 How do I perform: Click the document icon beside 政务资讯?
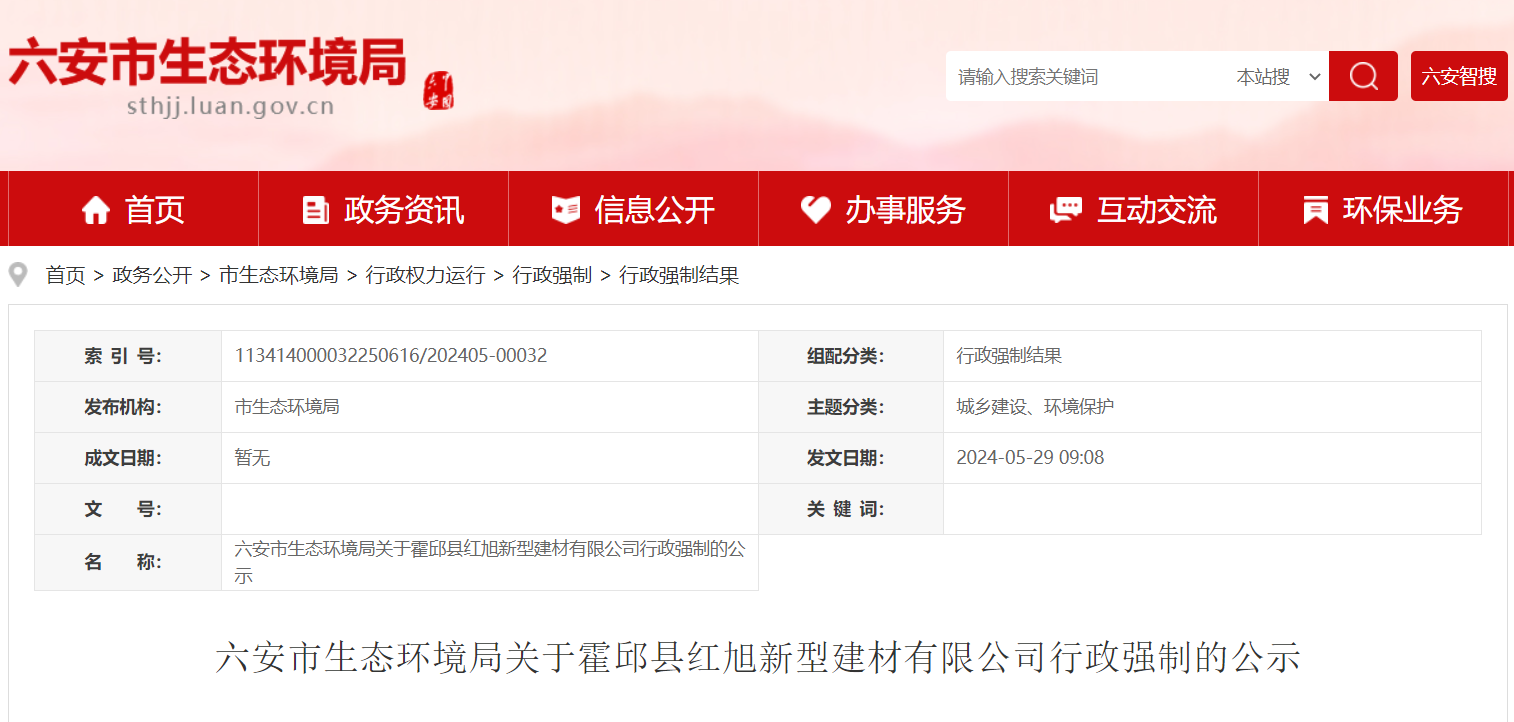pos(316,210)
